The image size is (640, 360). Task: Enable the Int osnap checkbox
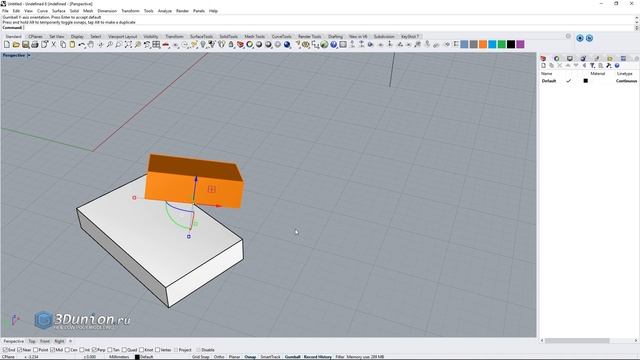coord(82,350)
